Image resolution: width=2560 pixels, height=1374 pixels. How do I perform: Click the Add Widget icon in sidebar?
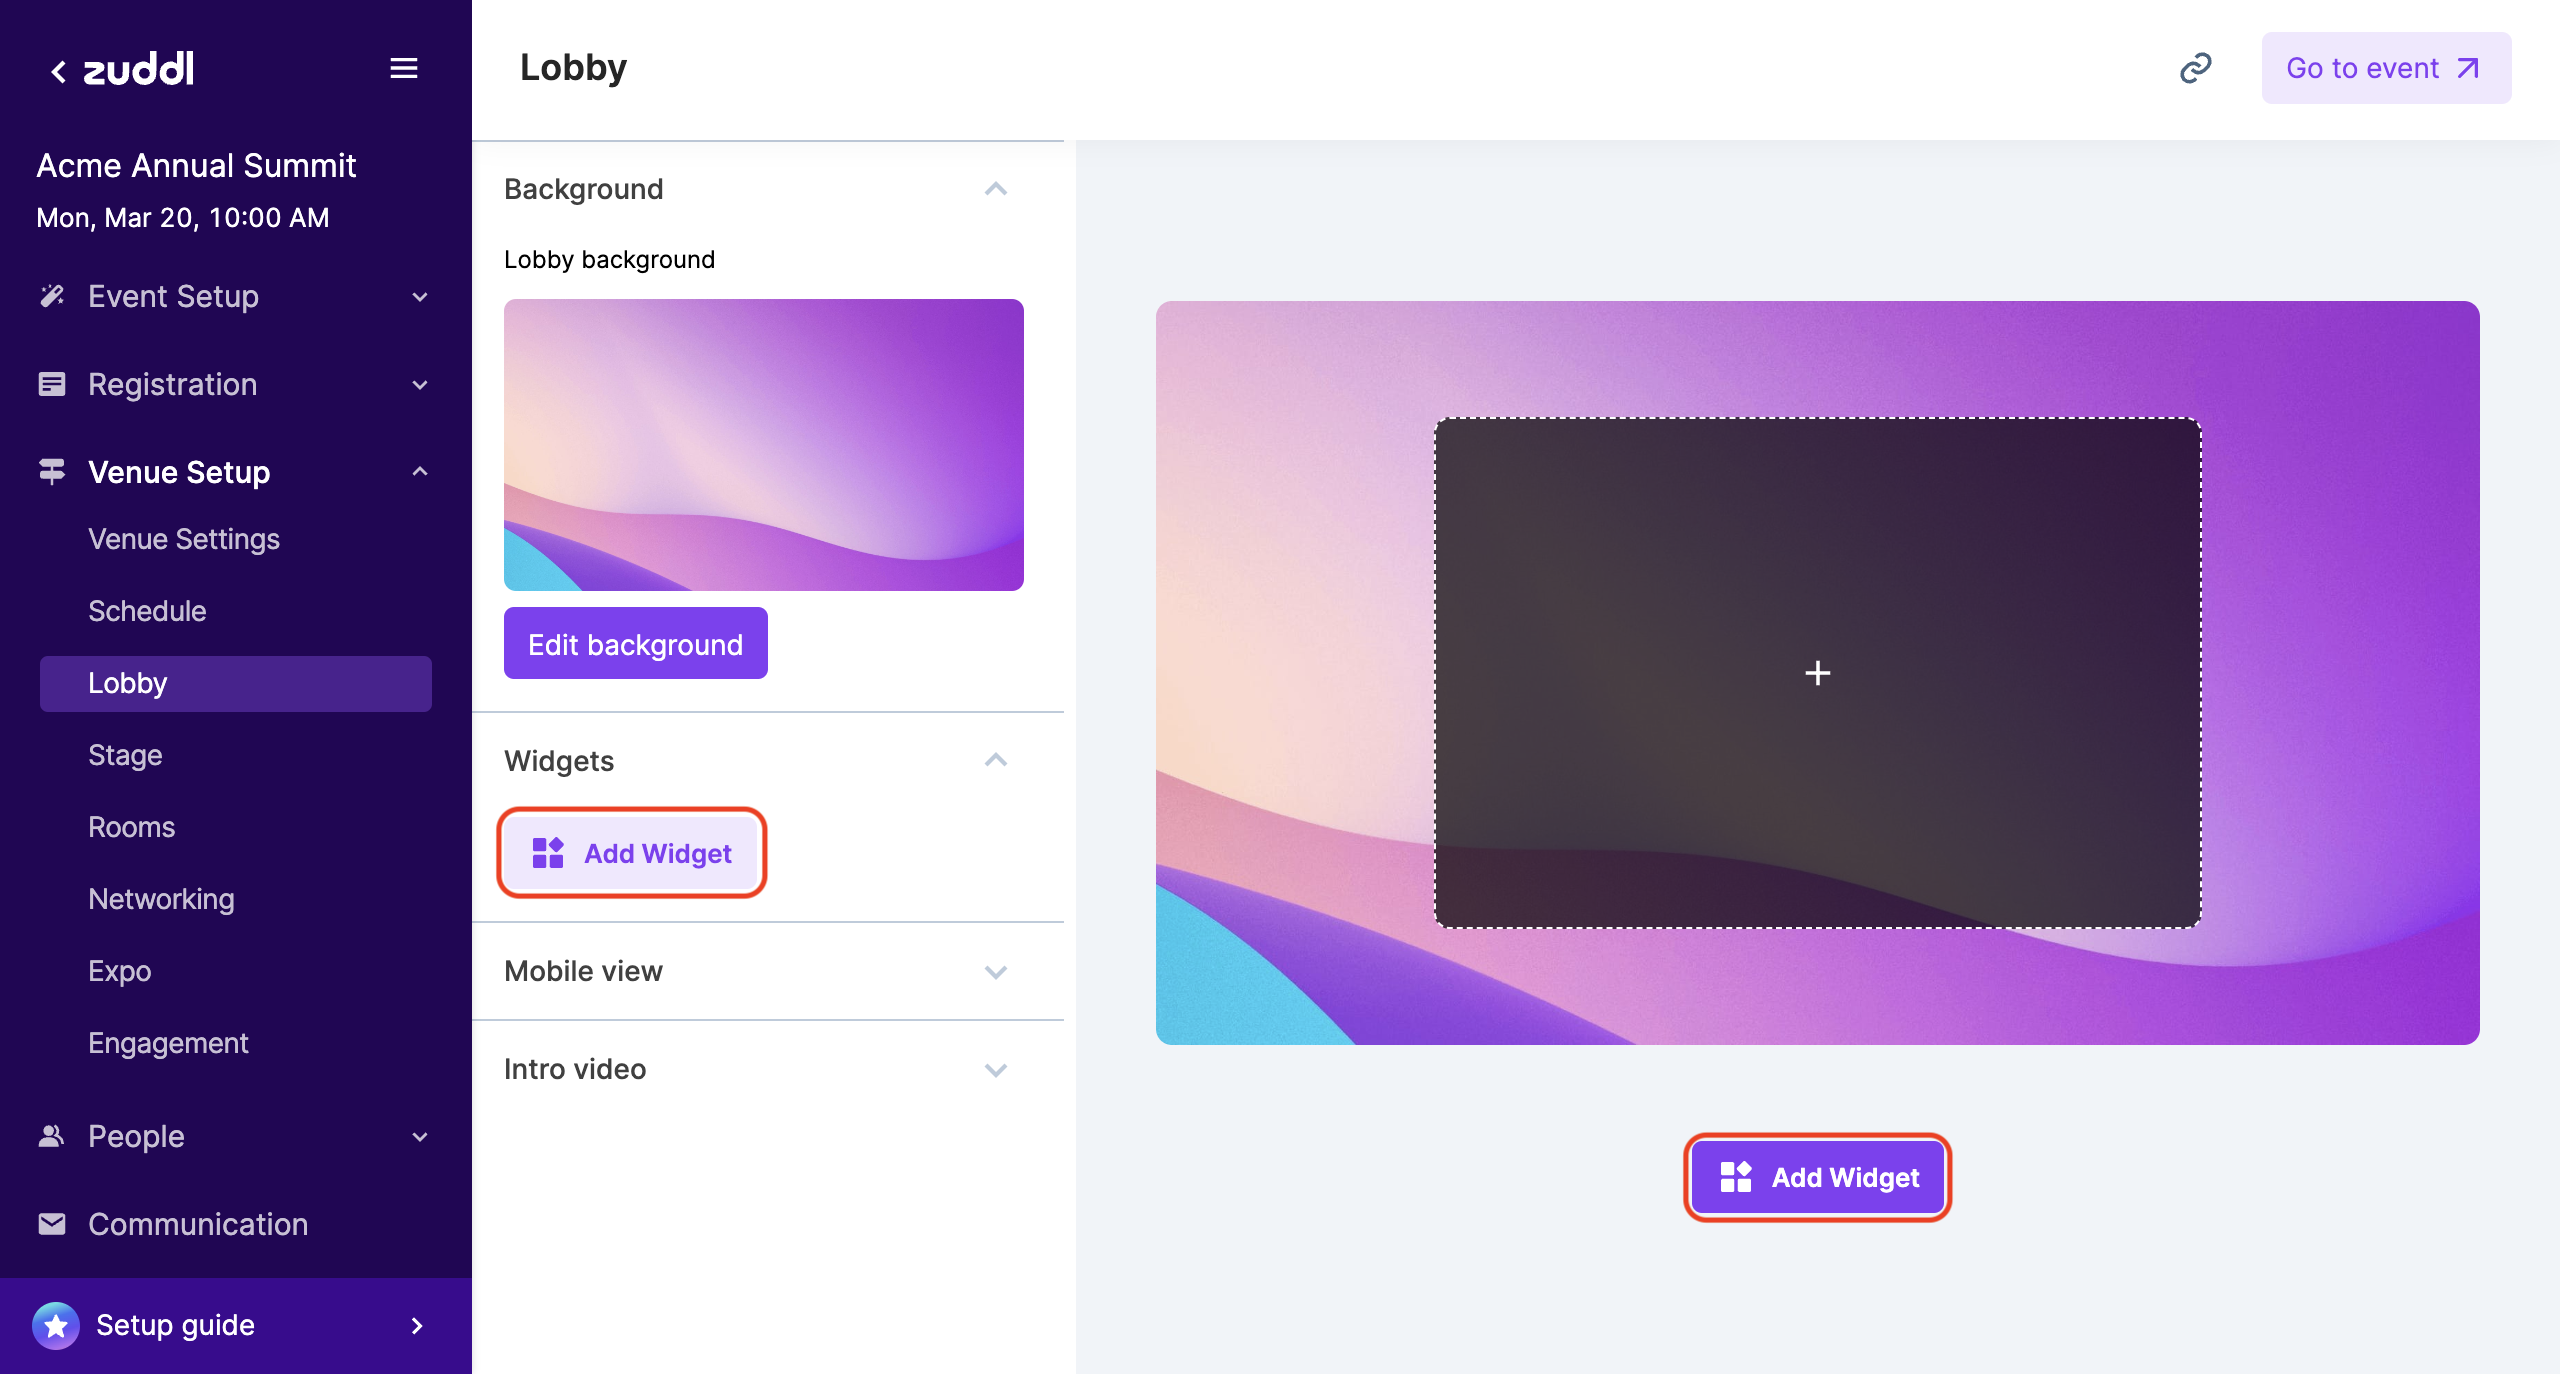pos(547,851)
